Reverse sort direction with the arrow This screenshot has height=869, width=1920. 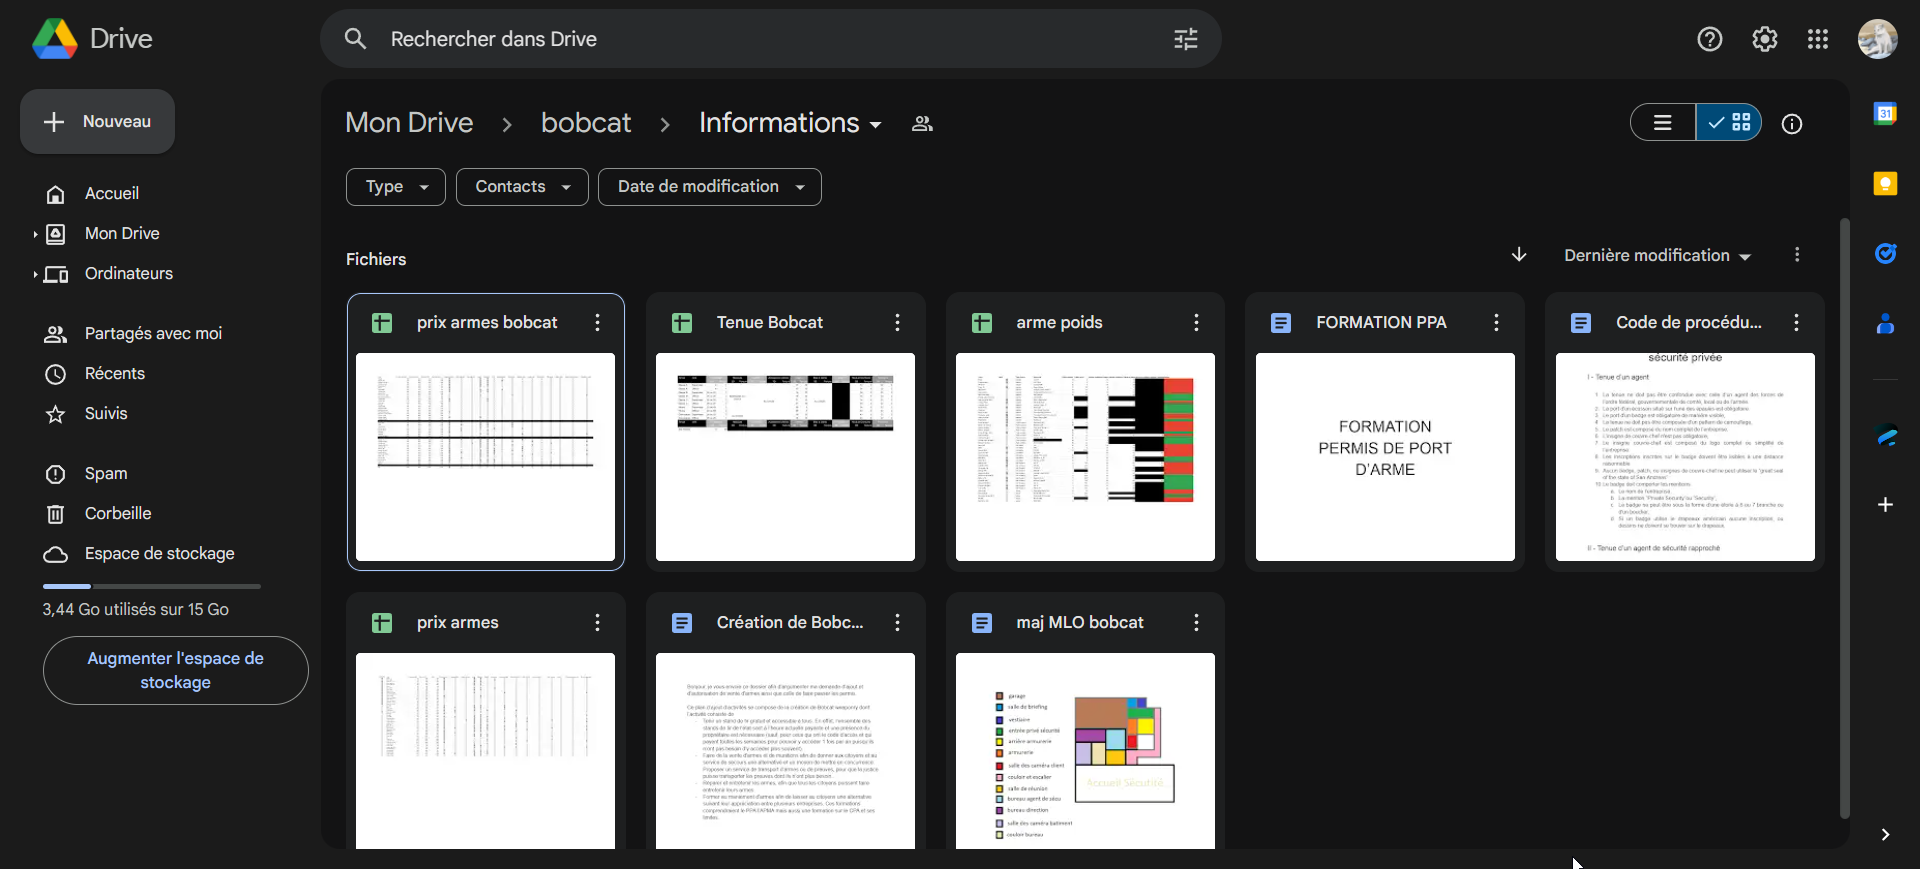[1518, 255]
